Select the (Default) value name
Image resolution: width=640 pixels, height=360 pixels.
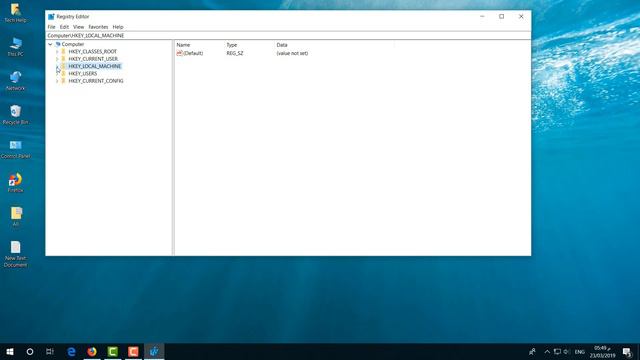[x=193, y=53]
